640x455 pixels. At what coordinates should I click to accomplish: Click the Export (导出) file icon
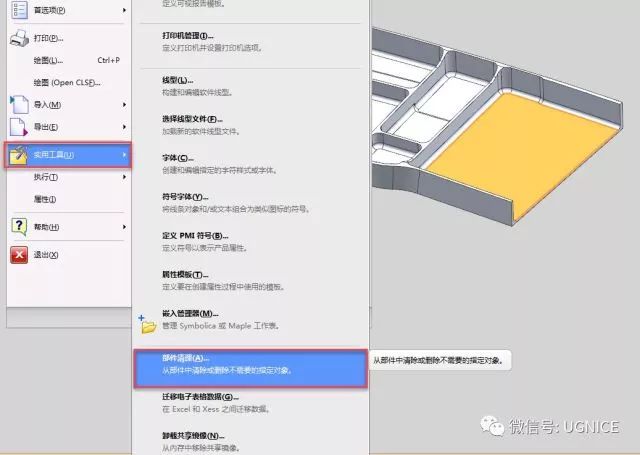click(18, 127)
